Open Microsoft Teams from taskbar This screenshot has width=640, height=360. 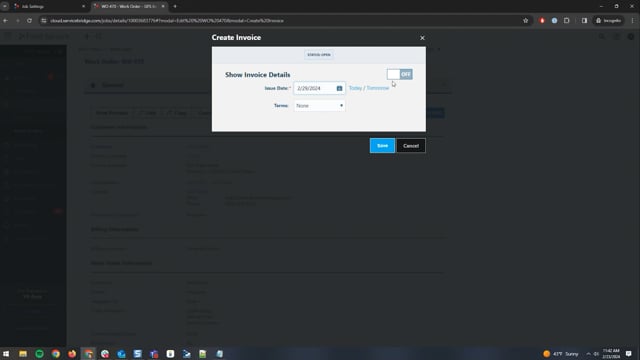click(154, 354)
